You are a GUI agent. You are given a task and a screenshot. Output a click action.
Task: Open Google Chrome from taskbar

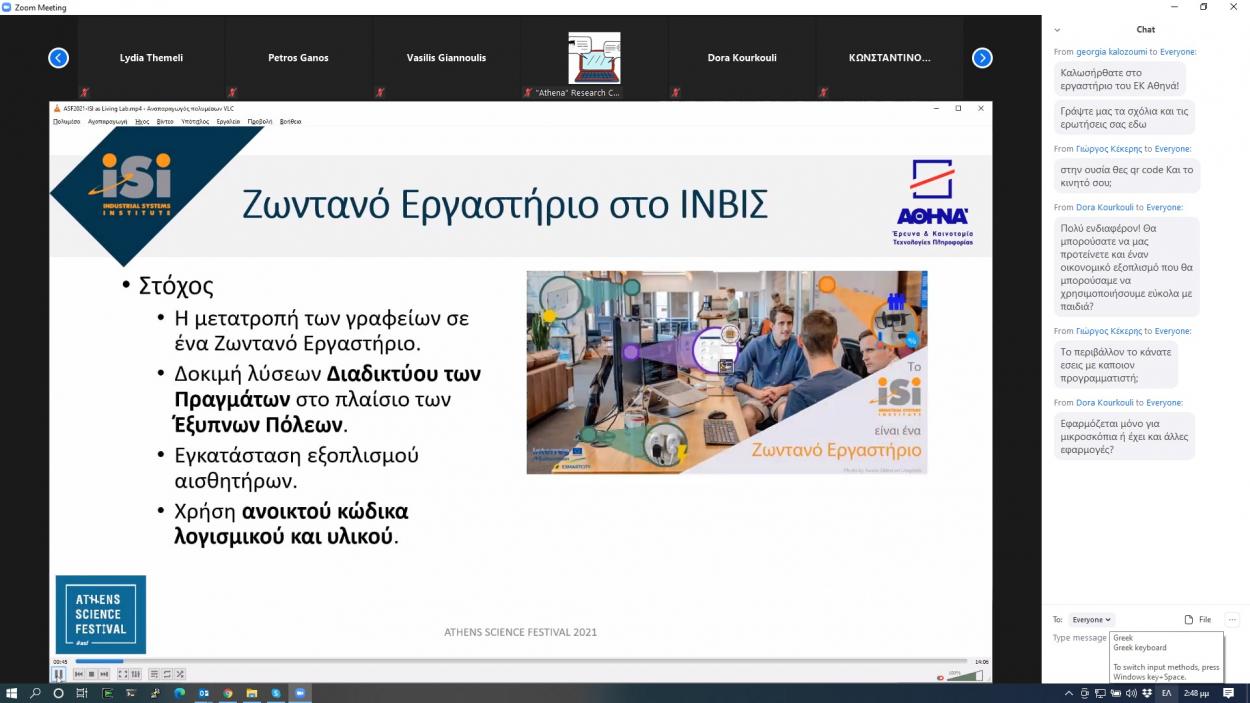pos(228,693)
